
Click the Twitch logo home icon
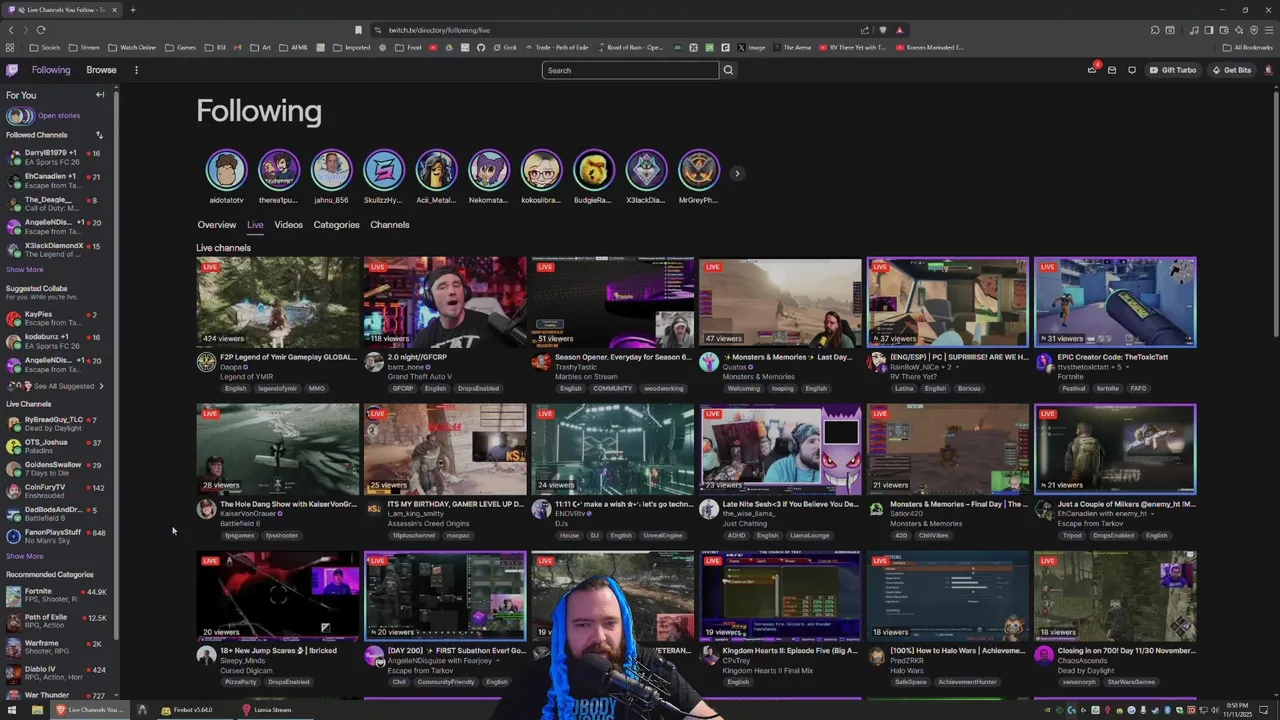(12, 70)
